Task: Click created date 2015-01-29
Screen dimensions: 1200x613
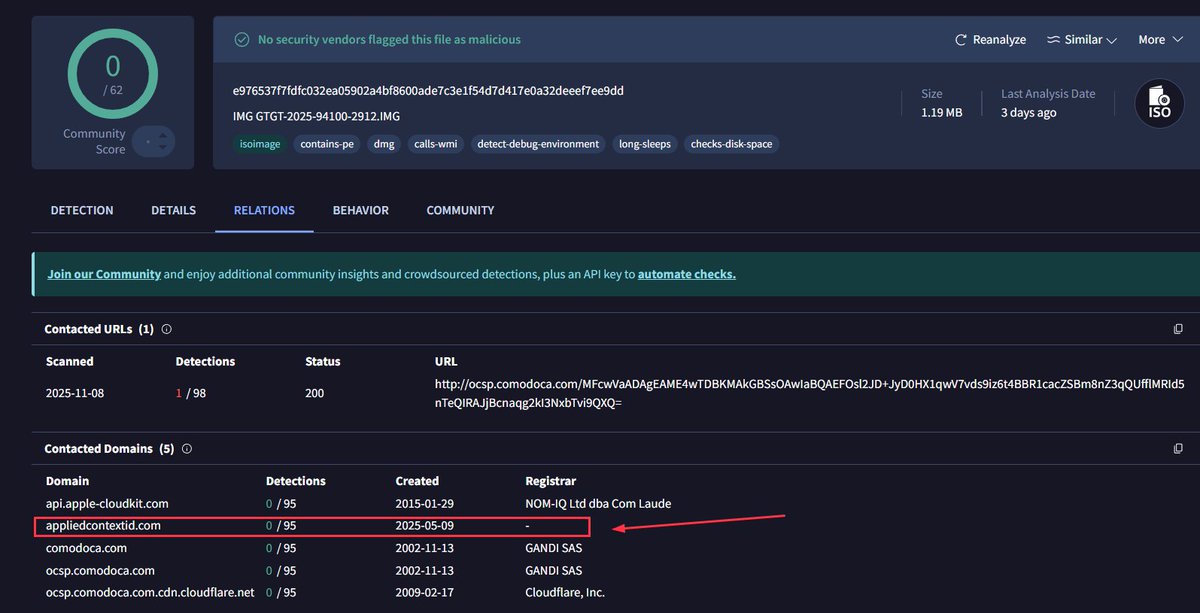Action: point(424,503)
